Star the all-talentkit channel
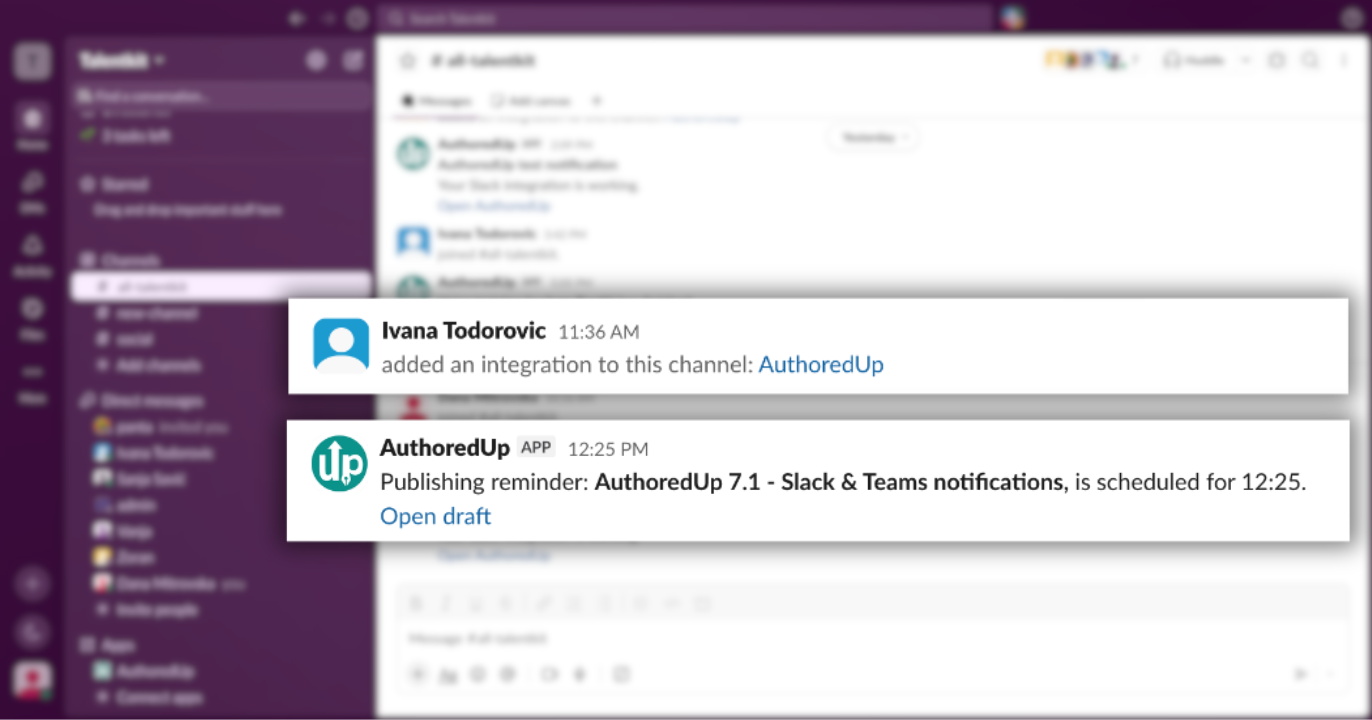Image resolution: width=1372 pixels, height=720 pixels. pyautogui.click(x=407, y=61)
